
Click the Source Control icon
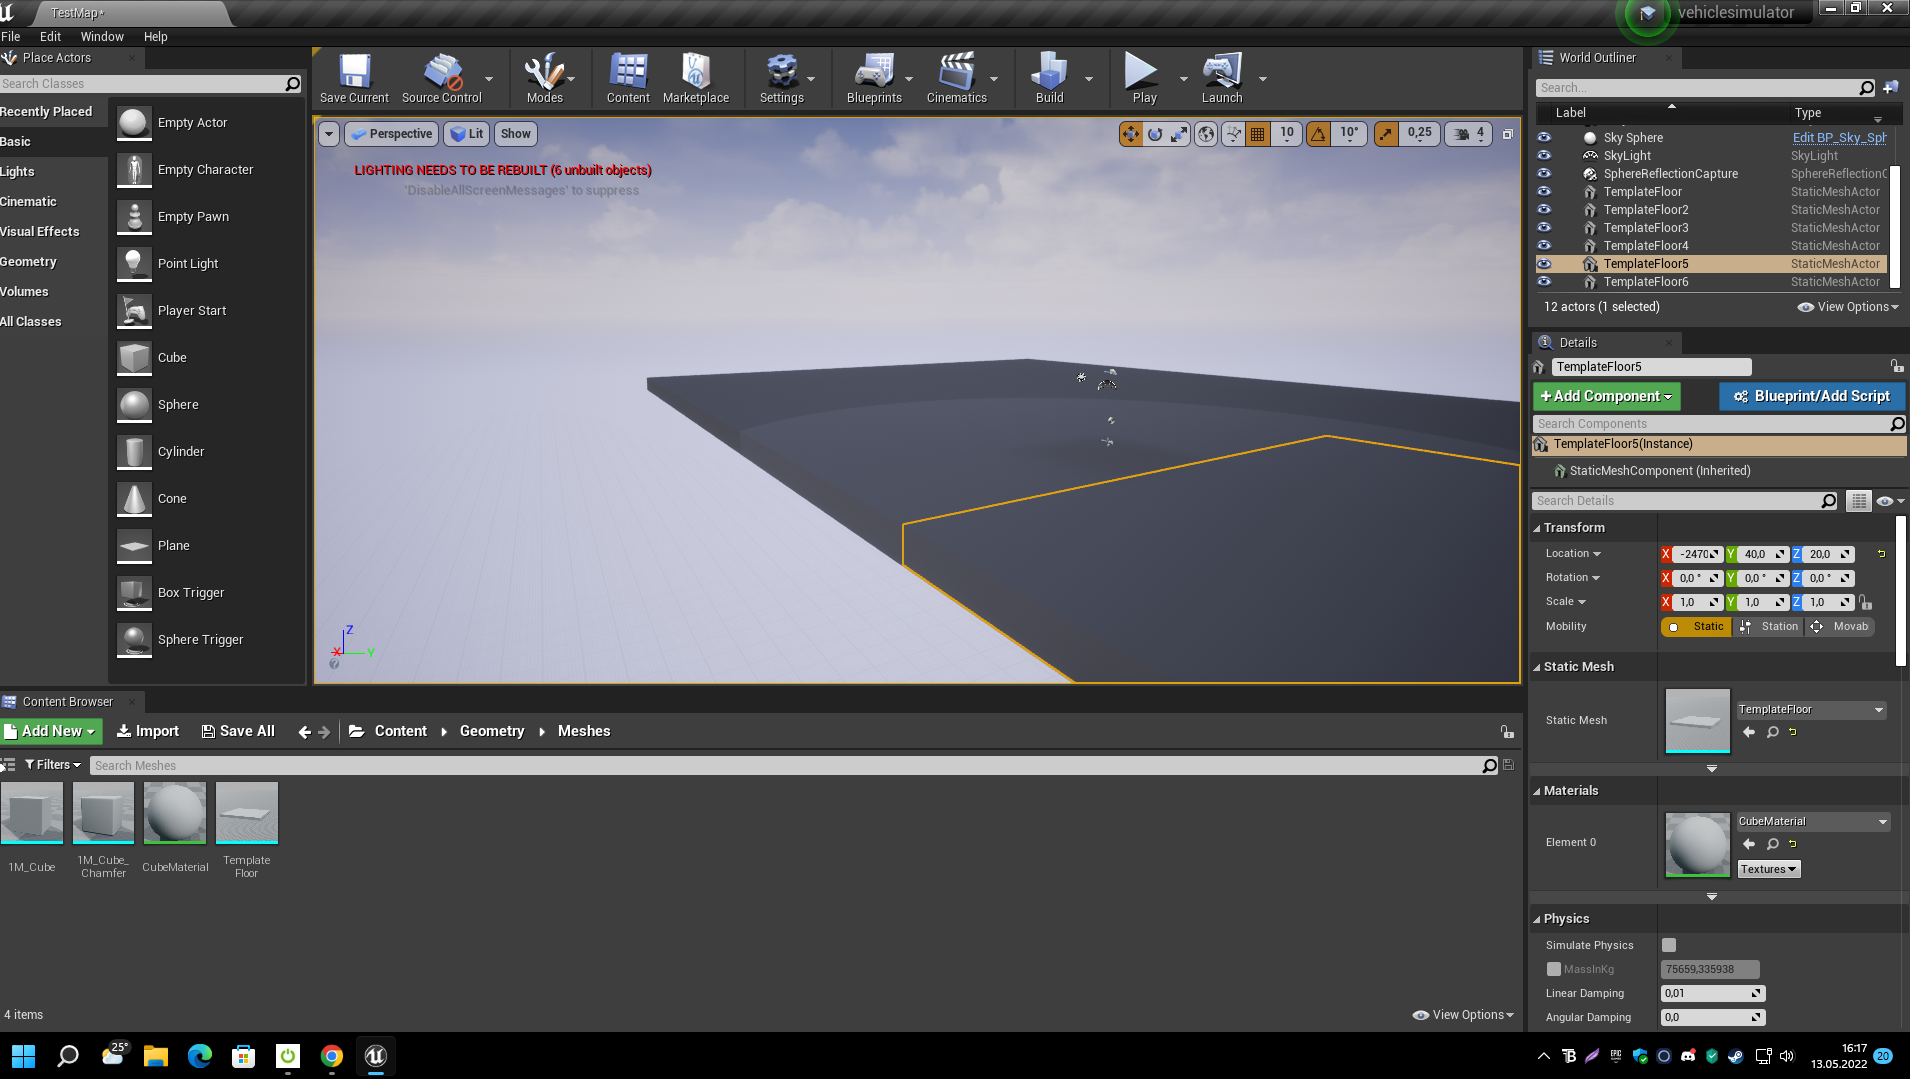[441, 78]
